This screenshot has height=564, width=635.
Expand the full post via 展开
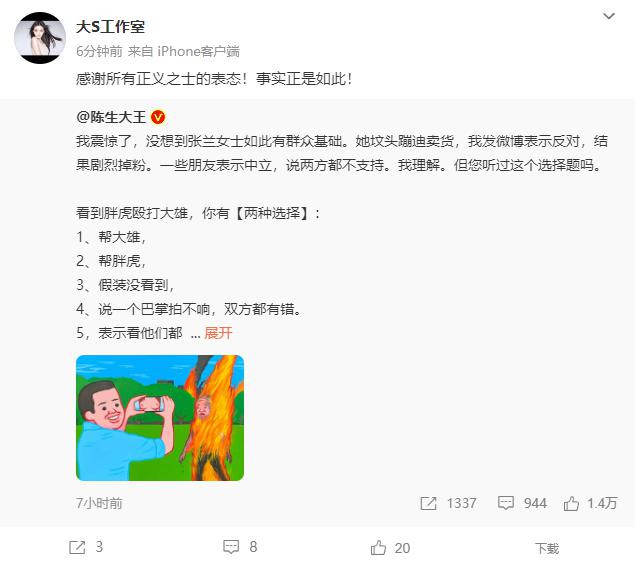point(218,333)
